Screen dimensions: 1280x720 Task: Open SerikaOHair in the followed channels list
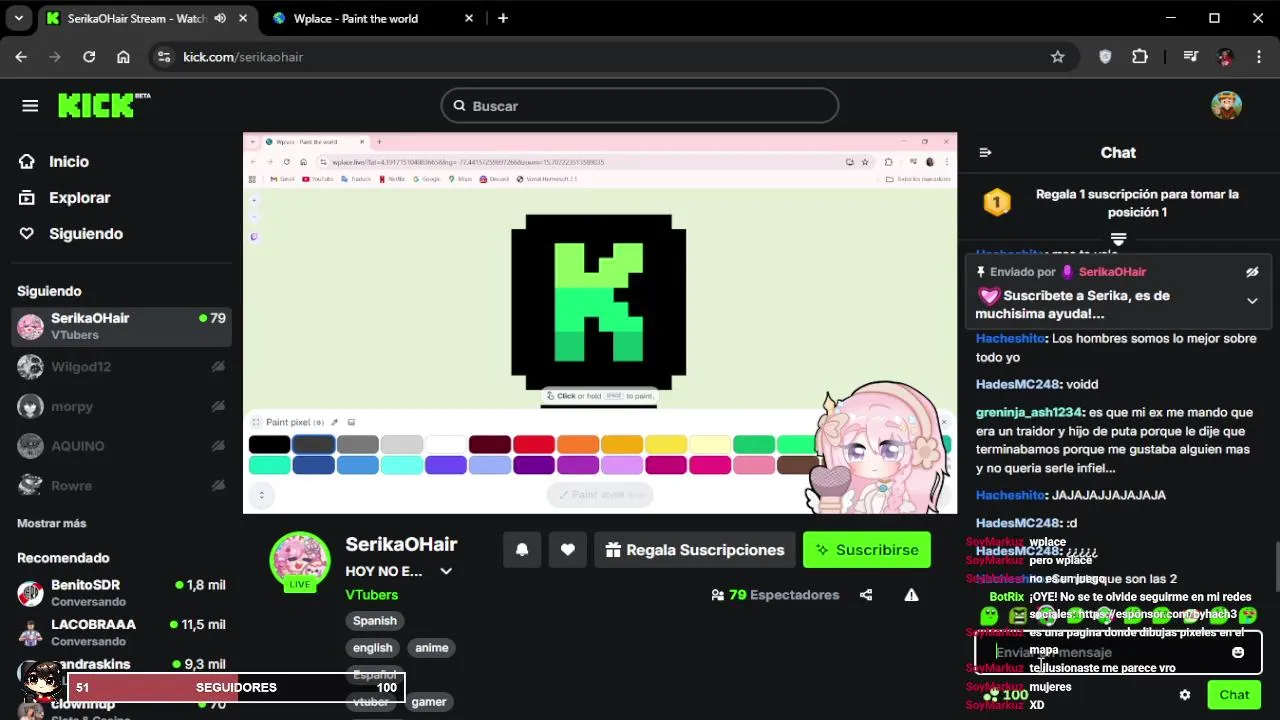click(121, 326)
